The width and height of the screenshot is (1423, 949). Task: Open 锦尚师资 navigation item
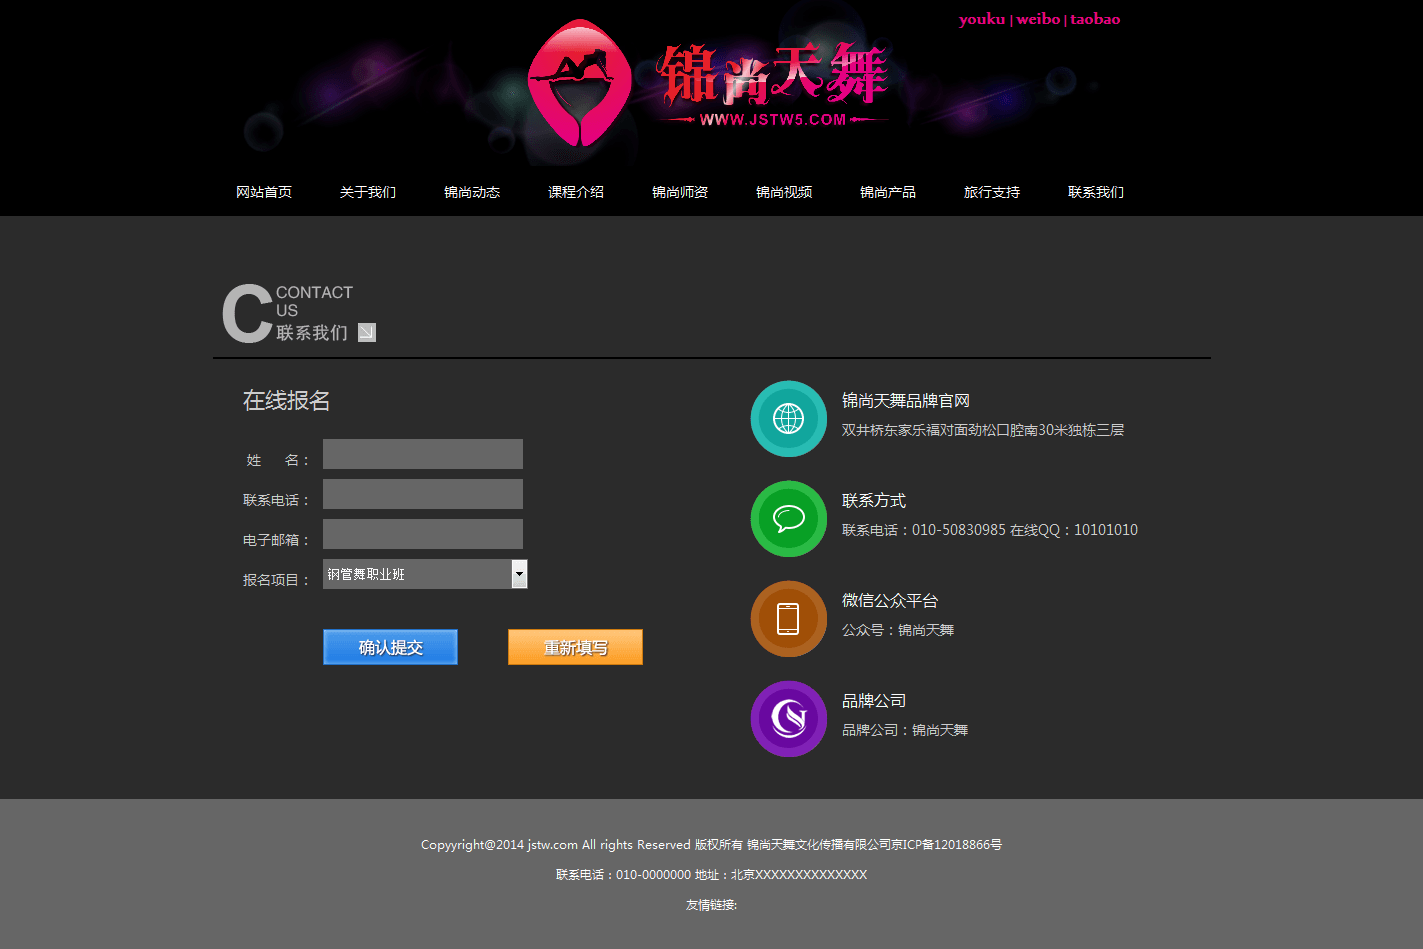tap(680, 192)
